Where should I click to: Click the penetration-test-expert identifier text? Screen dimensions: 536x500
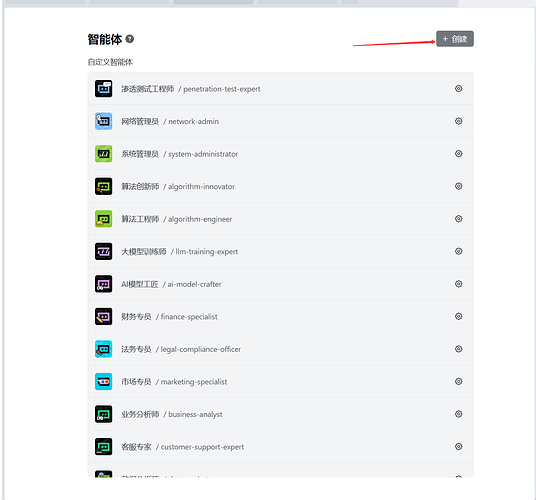click(x=222, y=89)
